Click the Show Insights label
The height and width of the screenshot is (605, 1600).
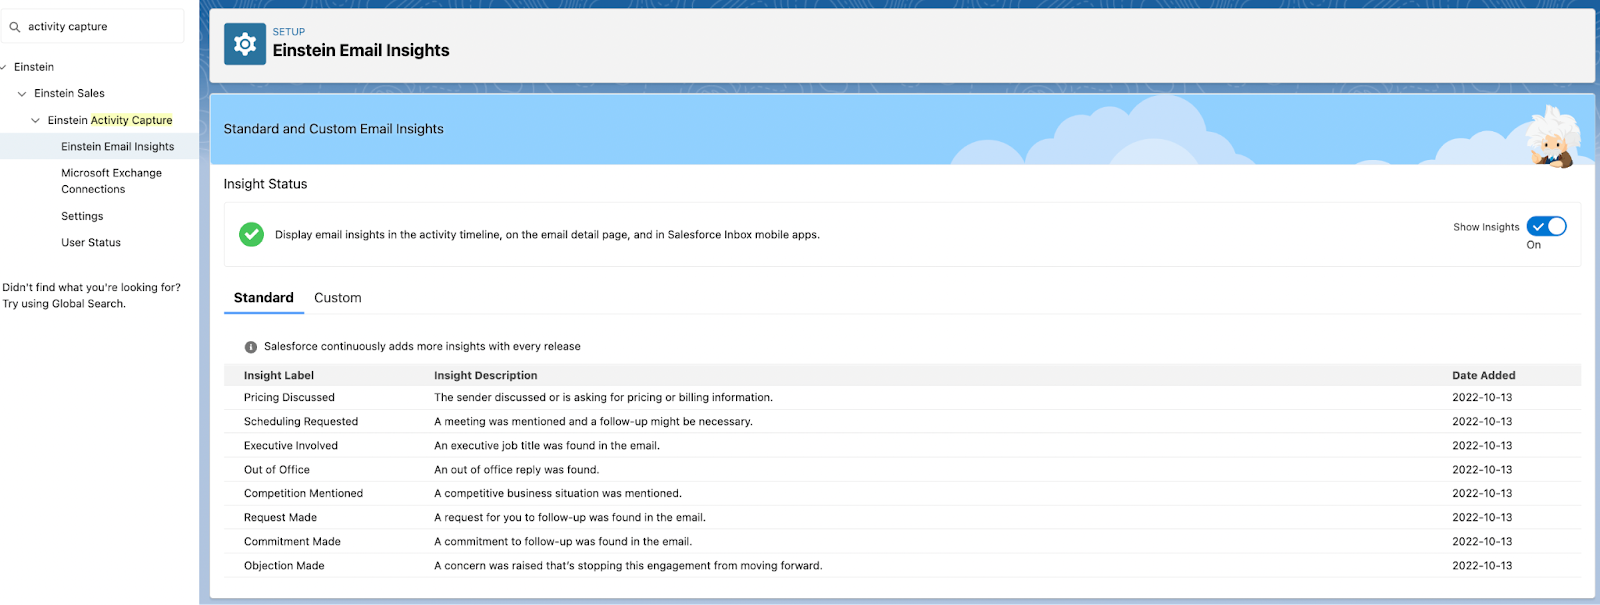[1486, 228]
